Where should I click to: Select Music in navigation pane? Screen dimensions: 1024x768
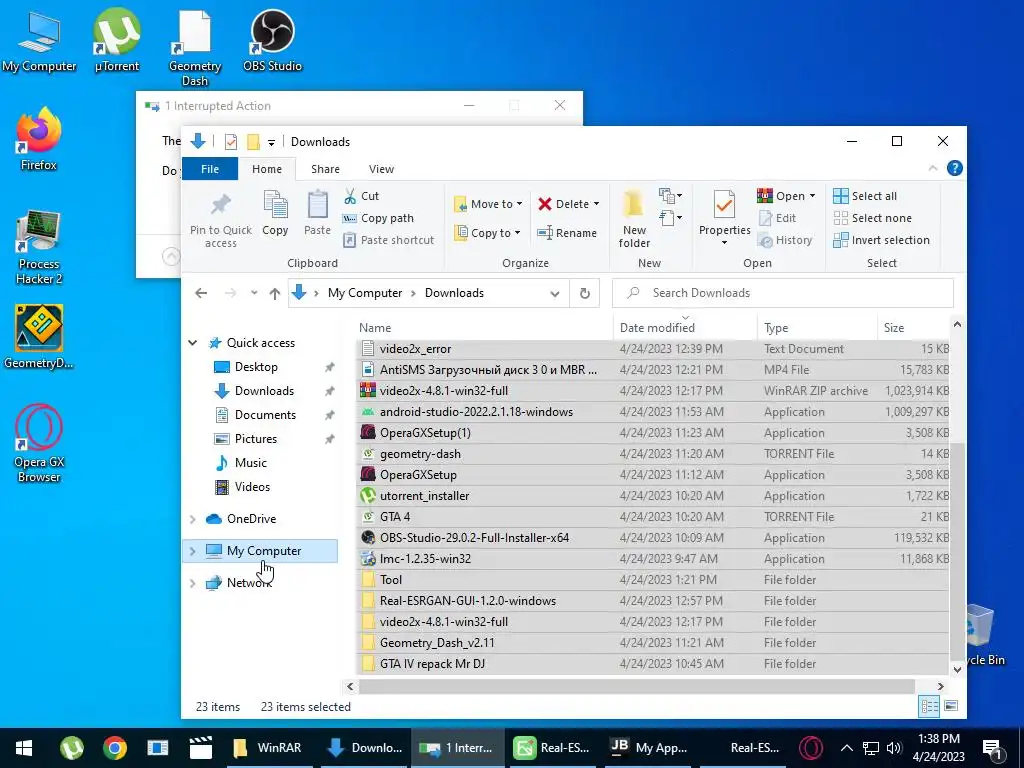251,463
